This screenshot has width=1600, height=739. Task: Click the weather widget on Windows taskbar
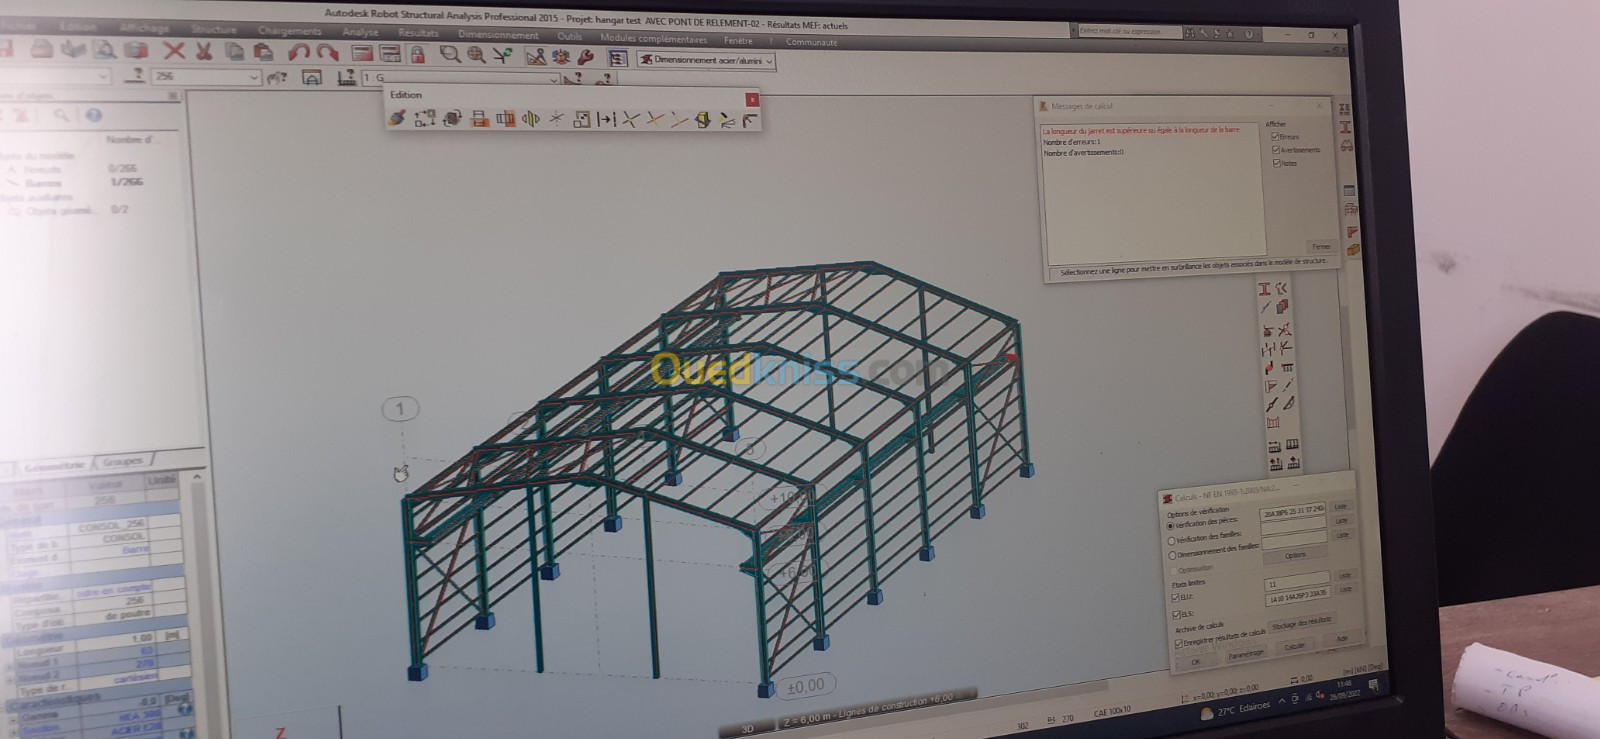pos(1236,710)
